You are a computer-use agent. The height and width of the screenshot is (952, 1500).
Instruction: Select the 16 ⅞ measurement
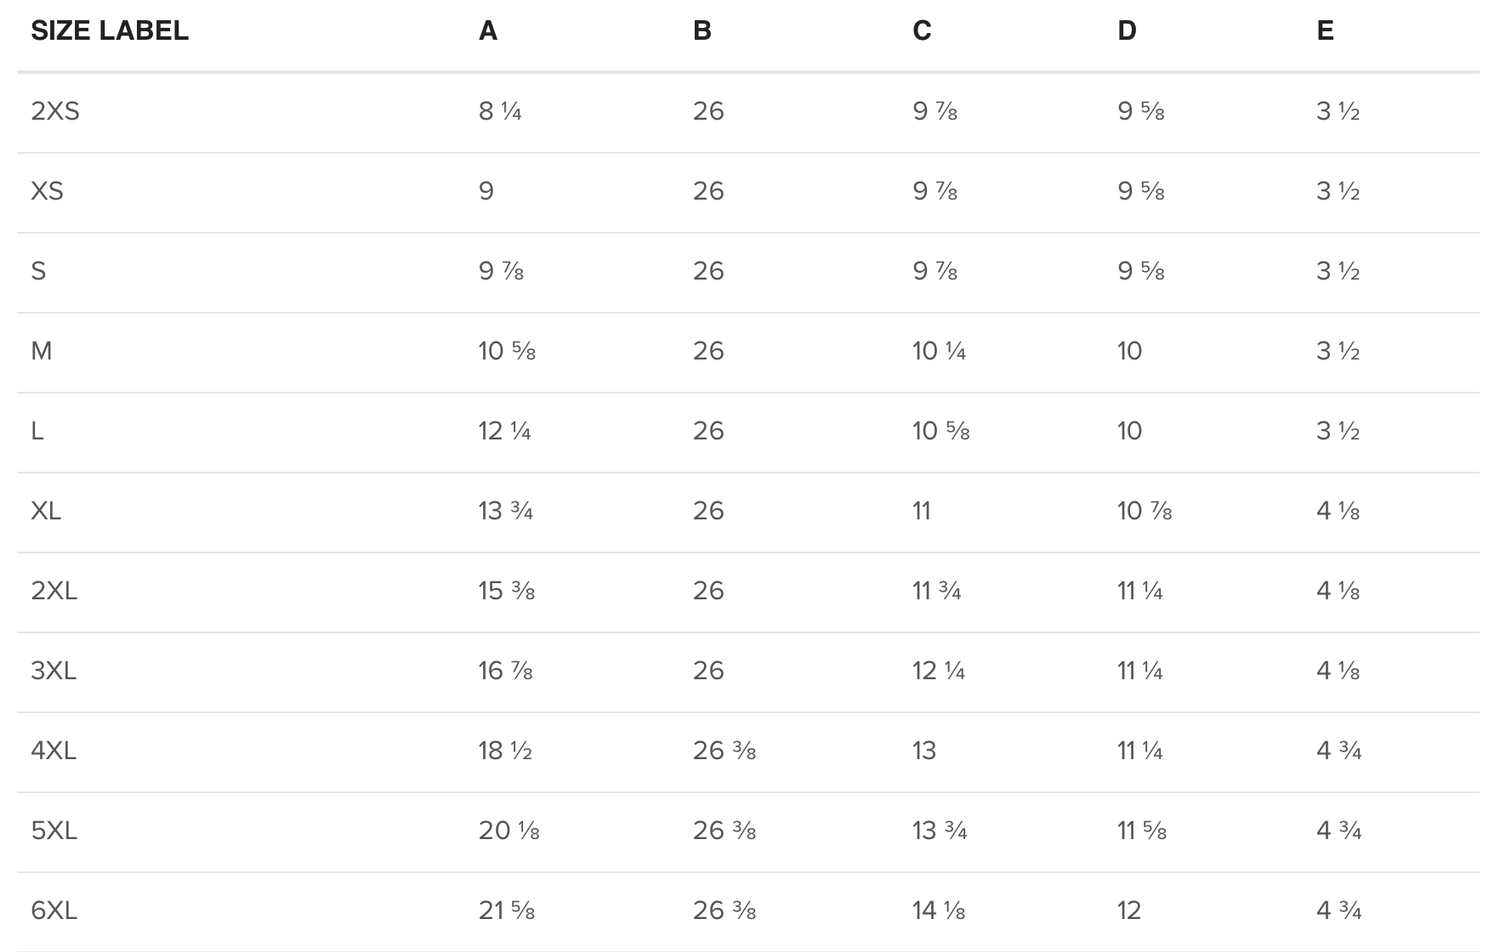(505, 671)
